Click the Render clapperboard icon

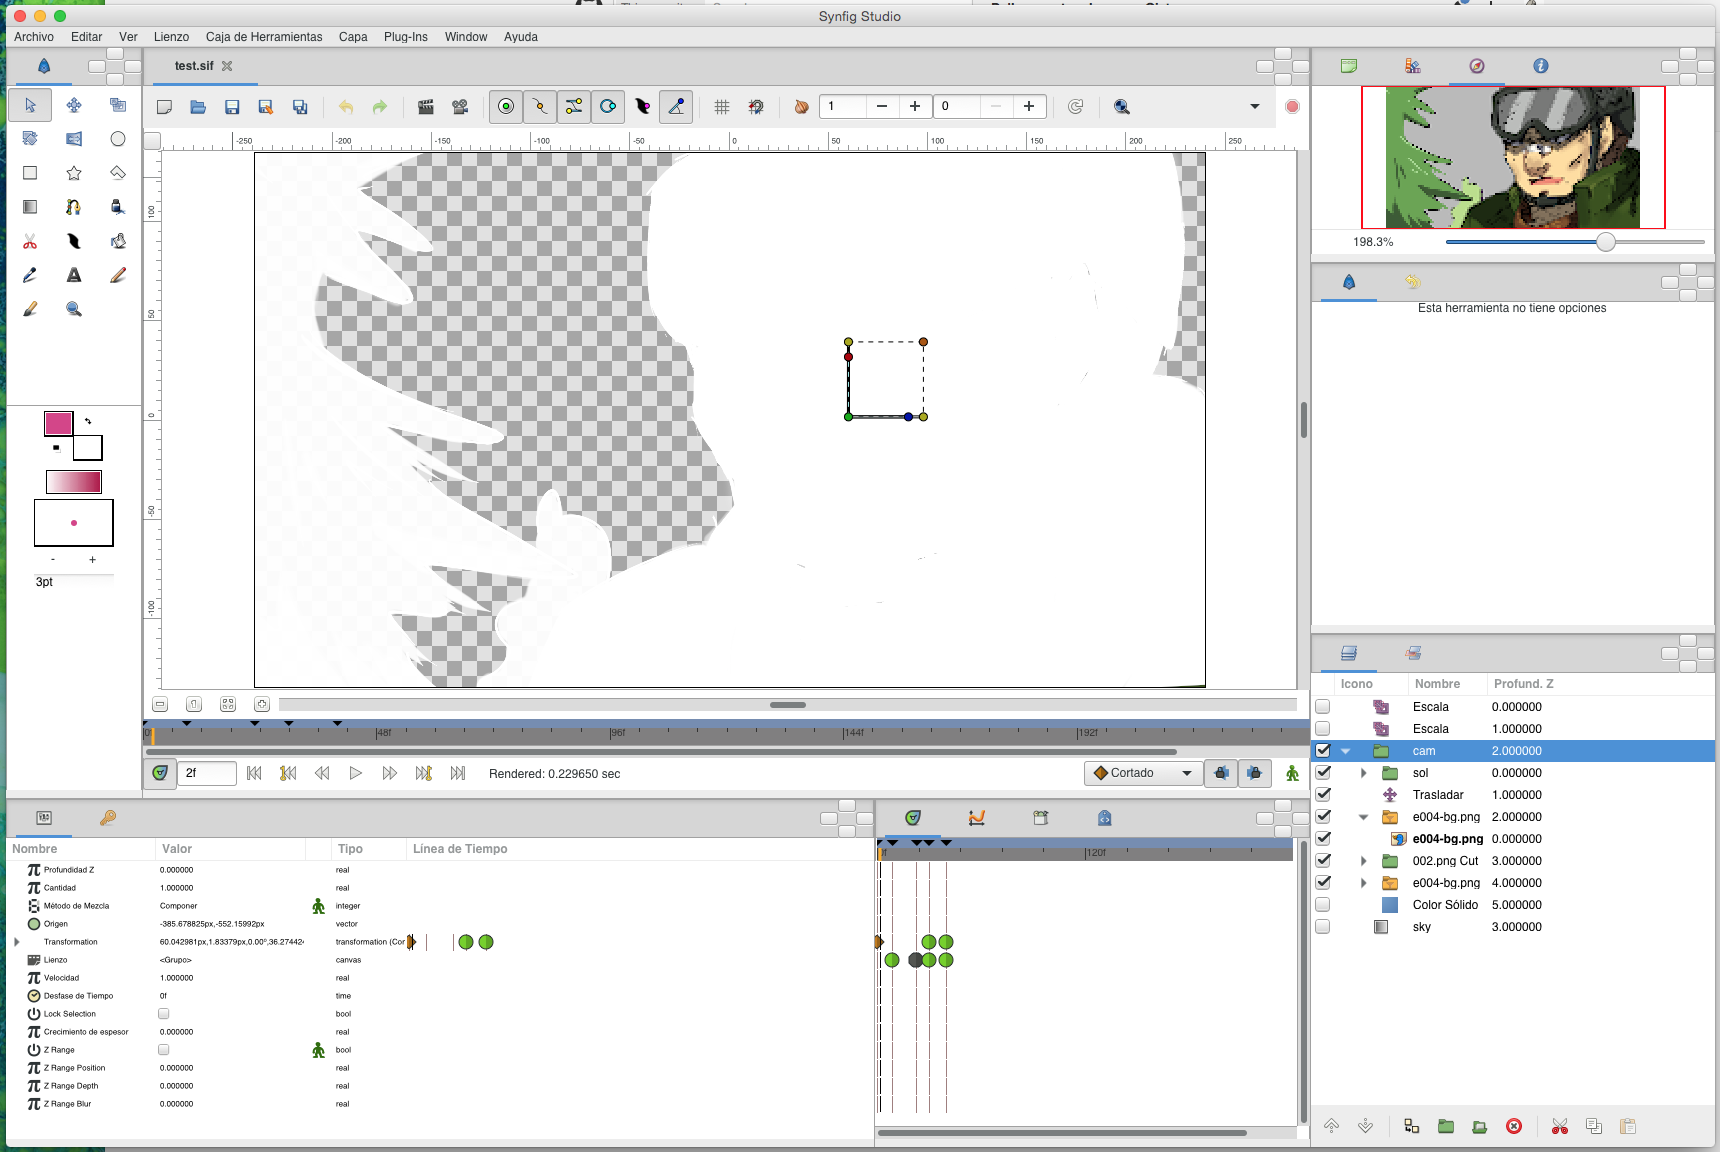pyautogui.click(x=426, y=107)
